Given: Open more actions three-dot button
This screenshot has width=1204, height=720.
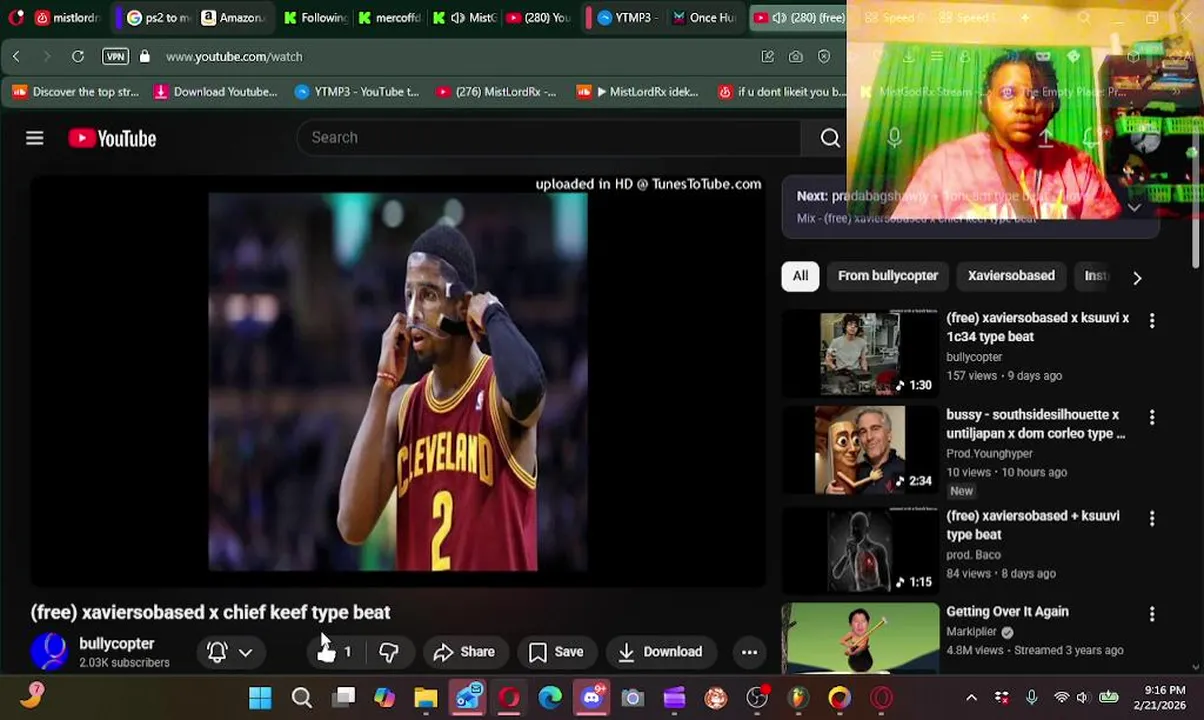Looking at the screenshot, I should coord(749,652).
